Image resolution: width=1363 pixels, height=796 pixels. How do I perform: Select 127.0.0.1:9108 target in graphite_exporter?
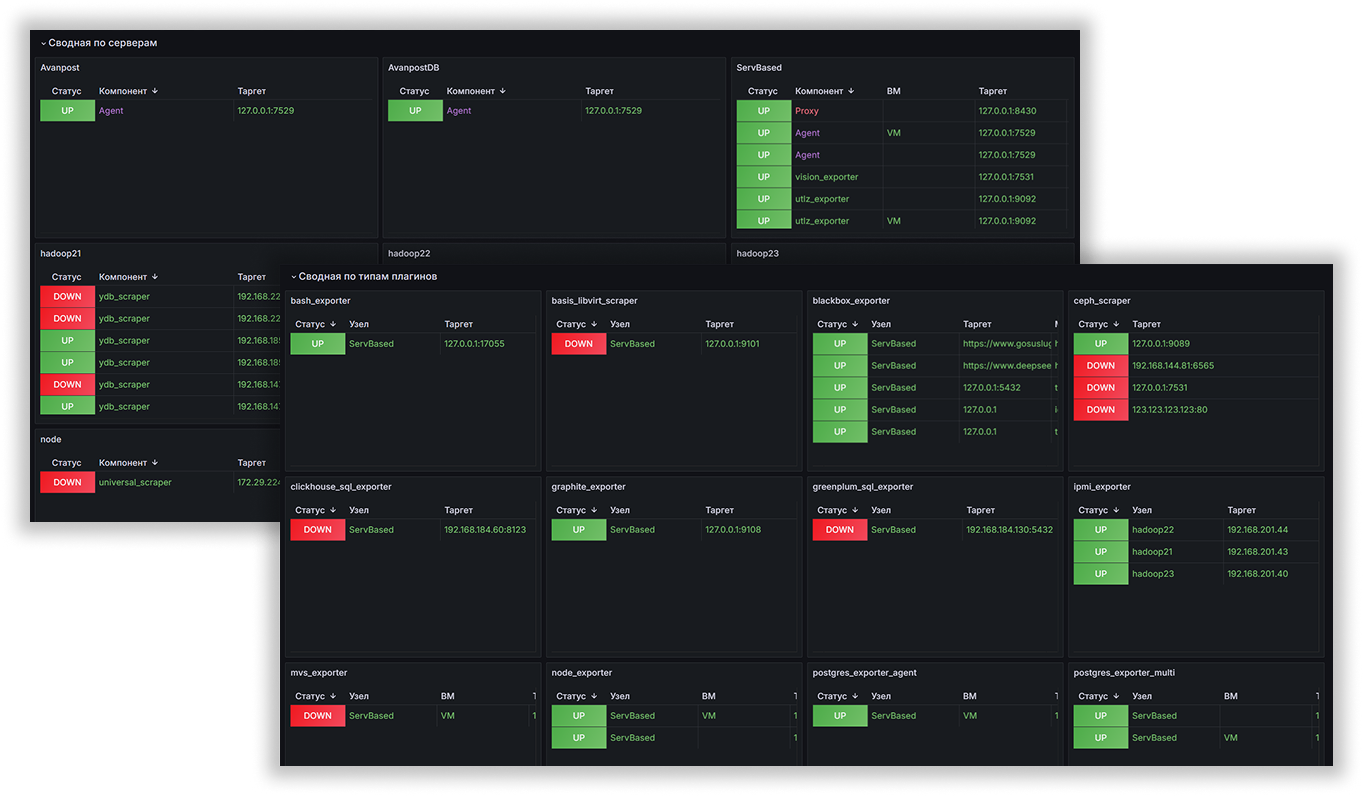tap(732, 530)
